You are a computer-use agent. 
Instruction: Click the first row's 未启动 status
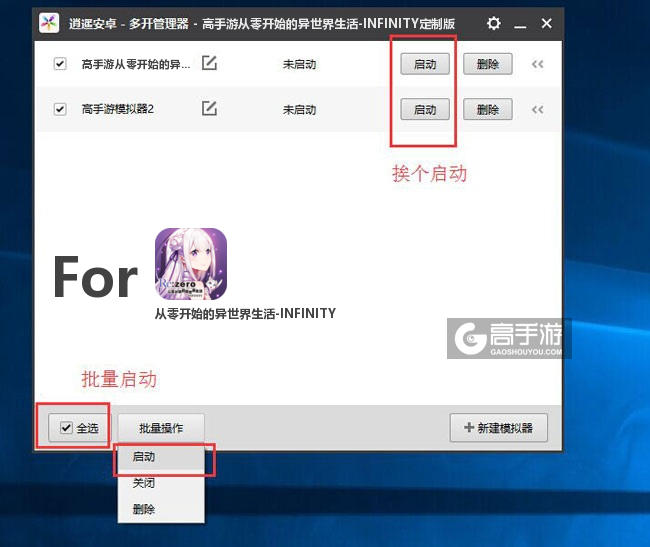coord(299,64)
